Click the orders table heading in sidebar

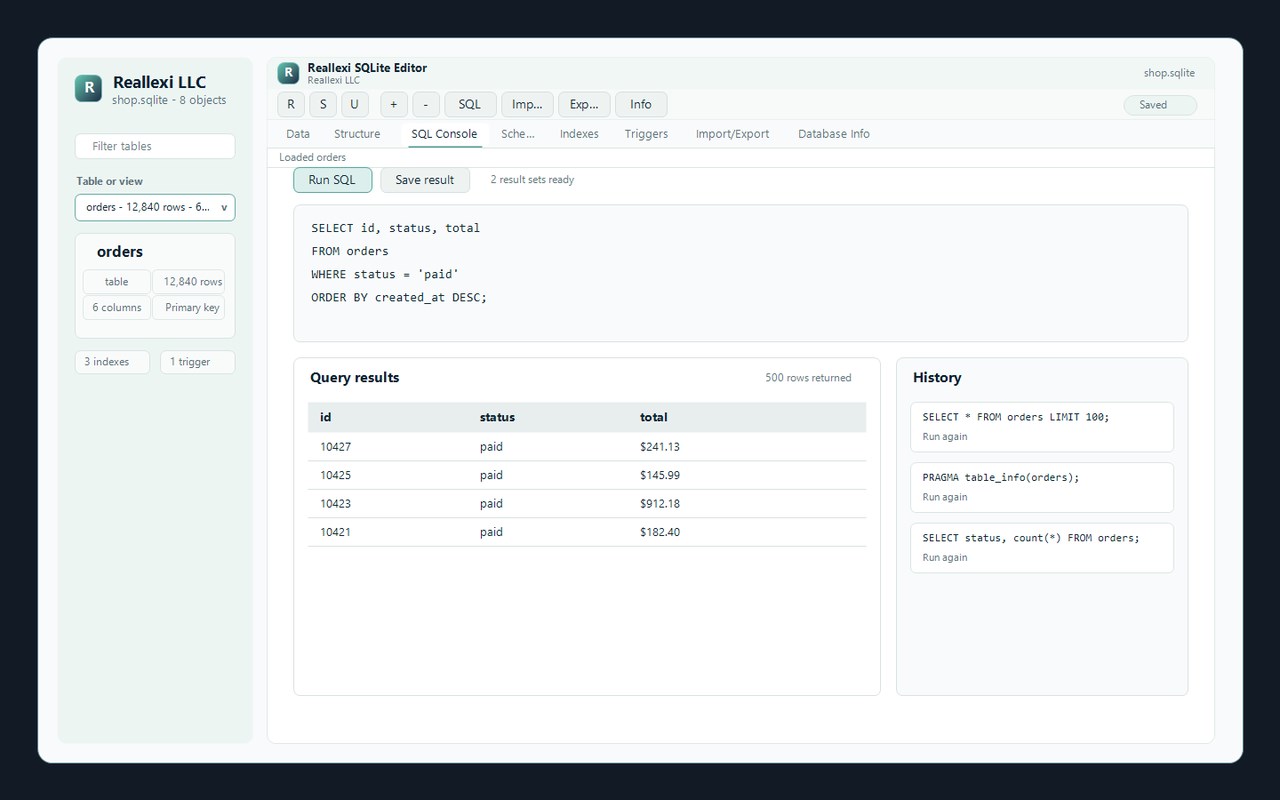point(120,252)
